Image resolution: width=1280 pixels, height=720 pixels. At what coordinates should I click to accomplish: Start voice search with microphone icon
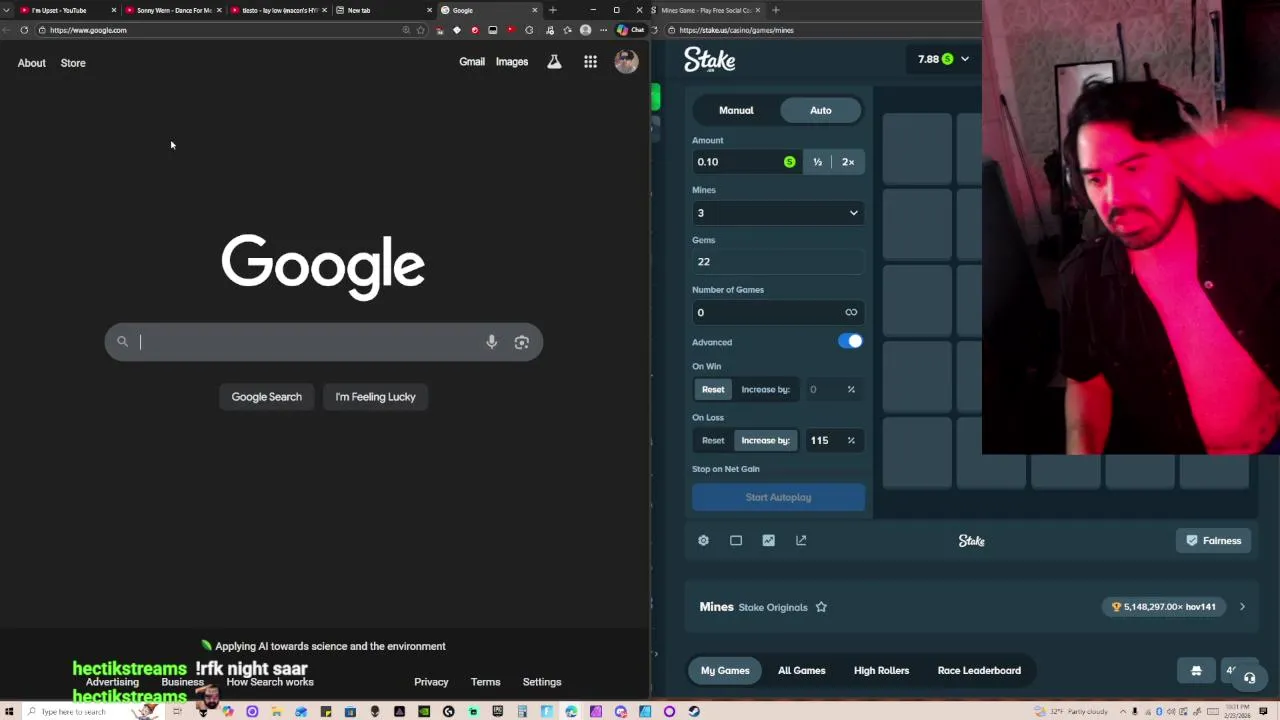[x=491, y=342]
